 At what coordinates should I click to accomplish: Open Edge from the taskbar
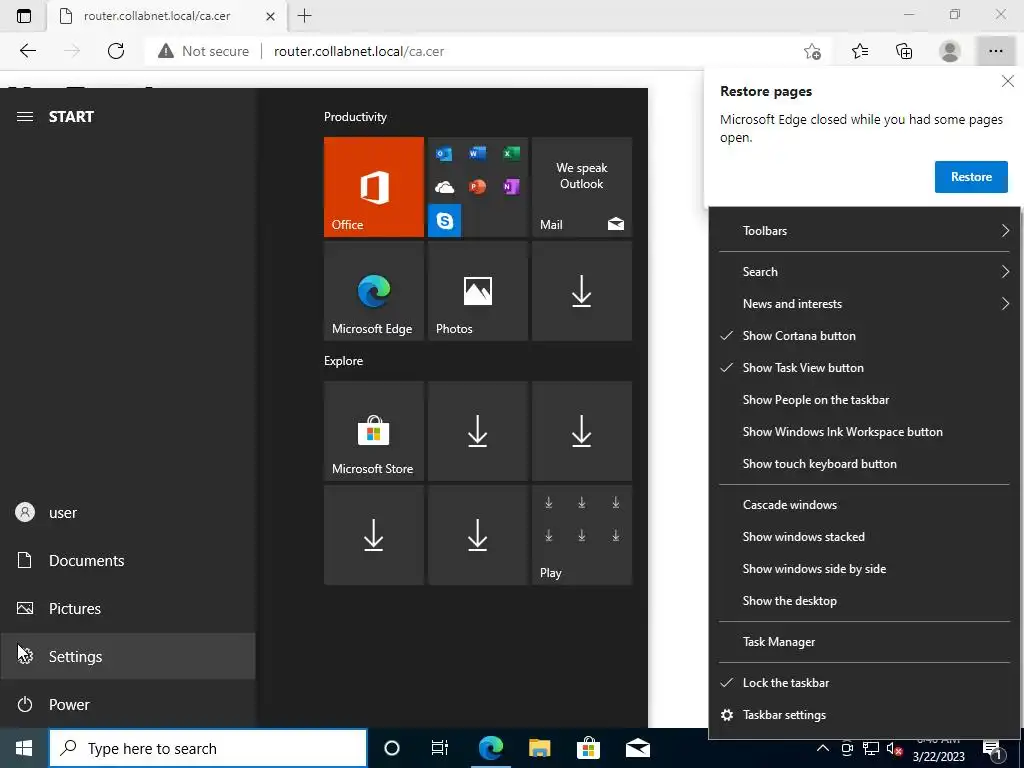(x=490, y=748)
